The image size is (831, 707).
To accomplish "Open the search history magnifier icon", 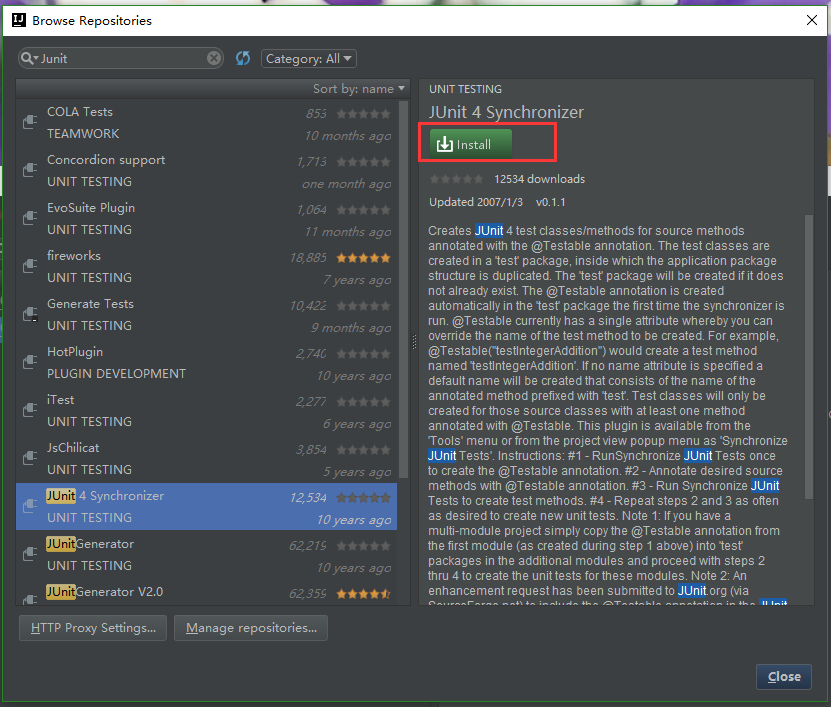I will [x=30, y=58].
